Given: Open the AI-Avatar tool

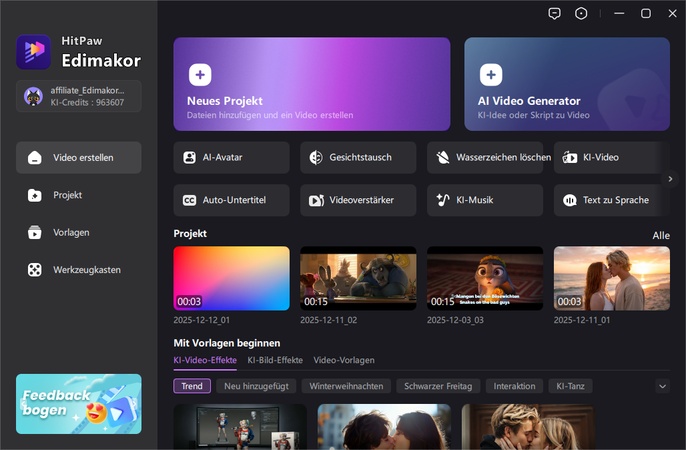Looking at the screenshot, I should (x=231, y=157).
